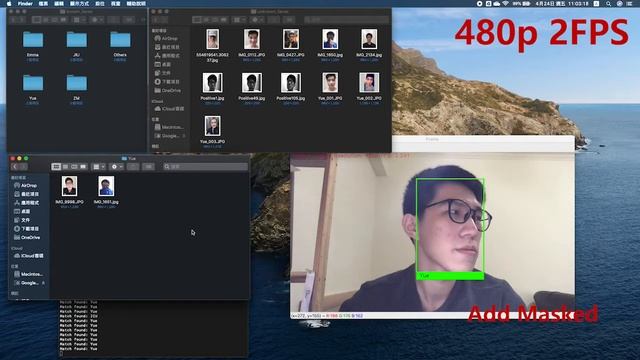640x360 pixels.
Task: Open 文件 in Yue window sidebar
Action: coord(22,220)
